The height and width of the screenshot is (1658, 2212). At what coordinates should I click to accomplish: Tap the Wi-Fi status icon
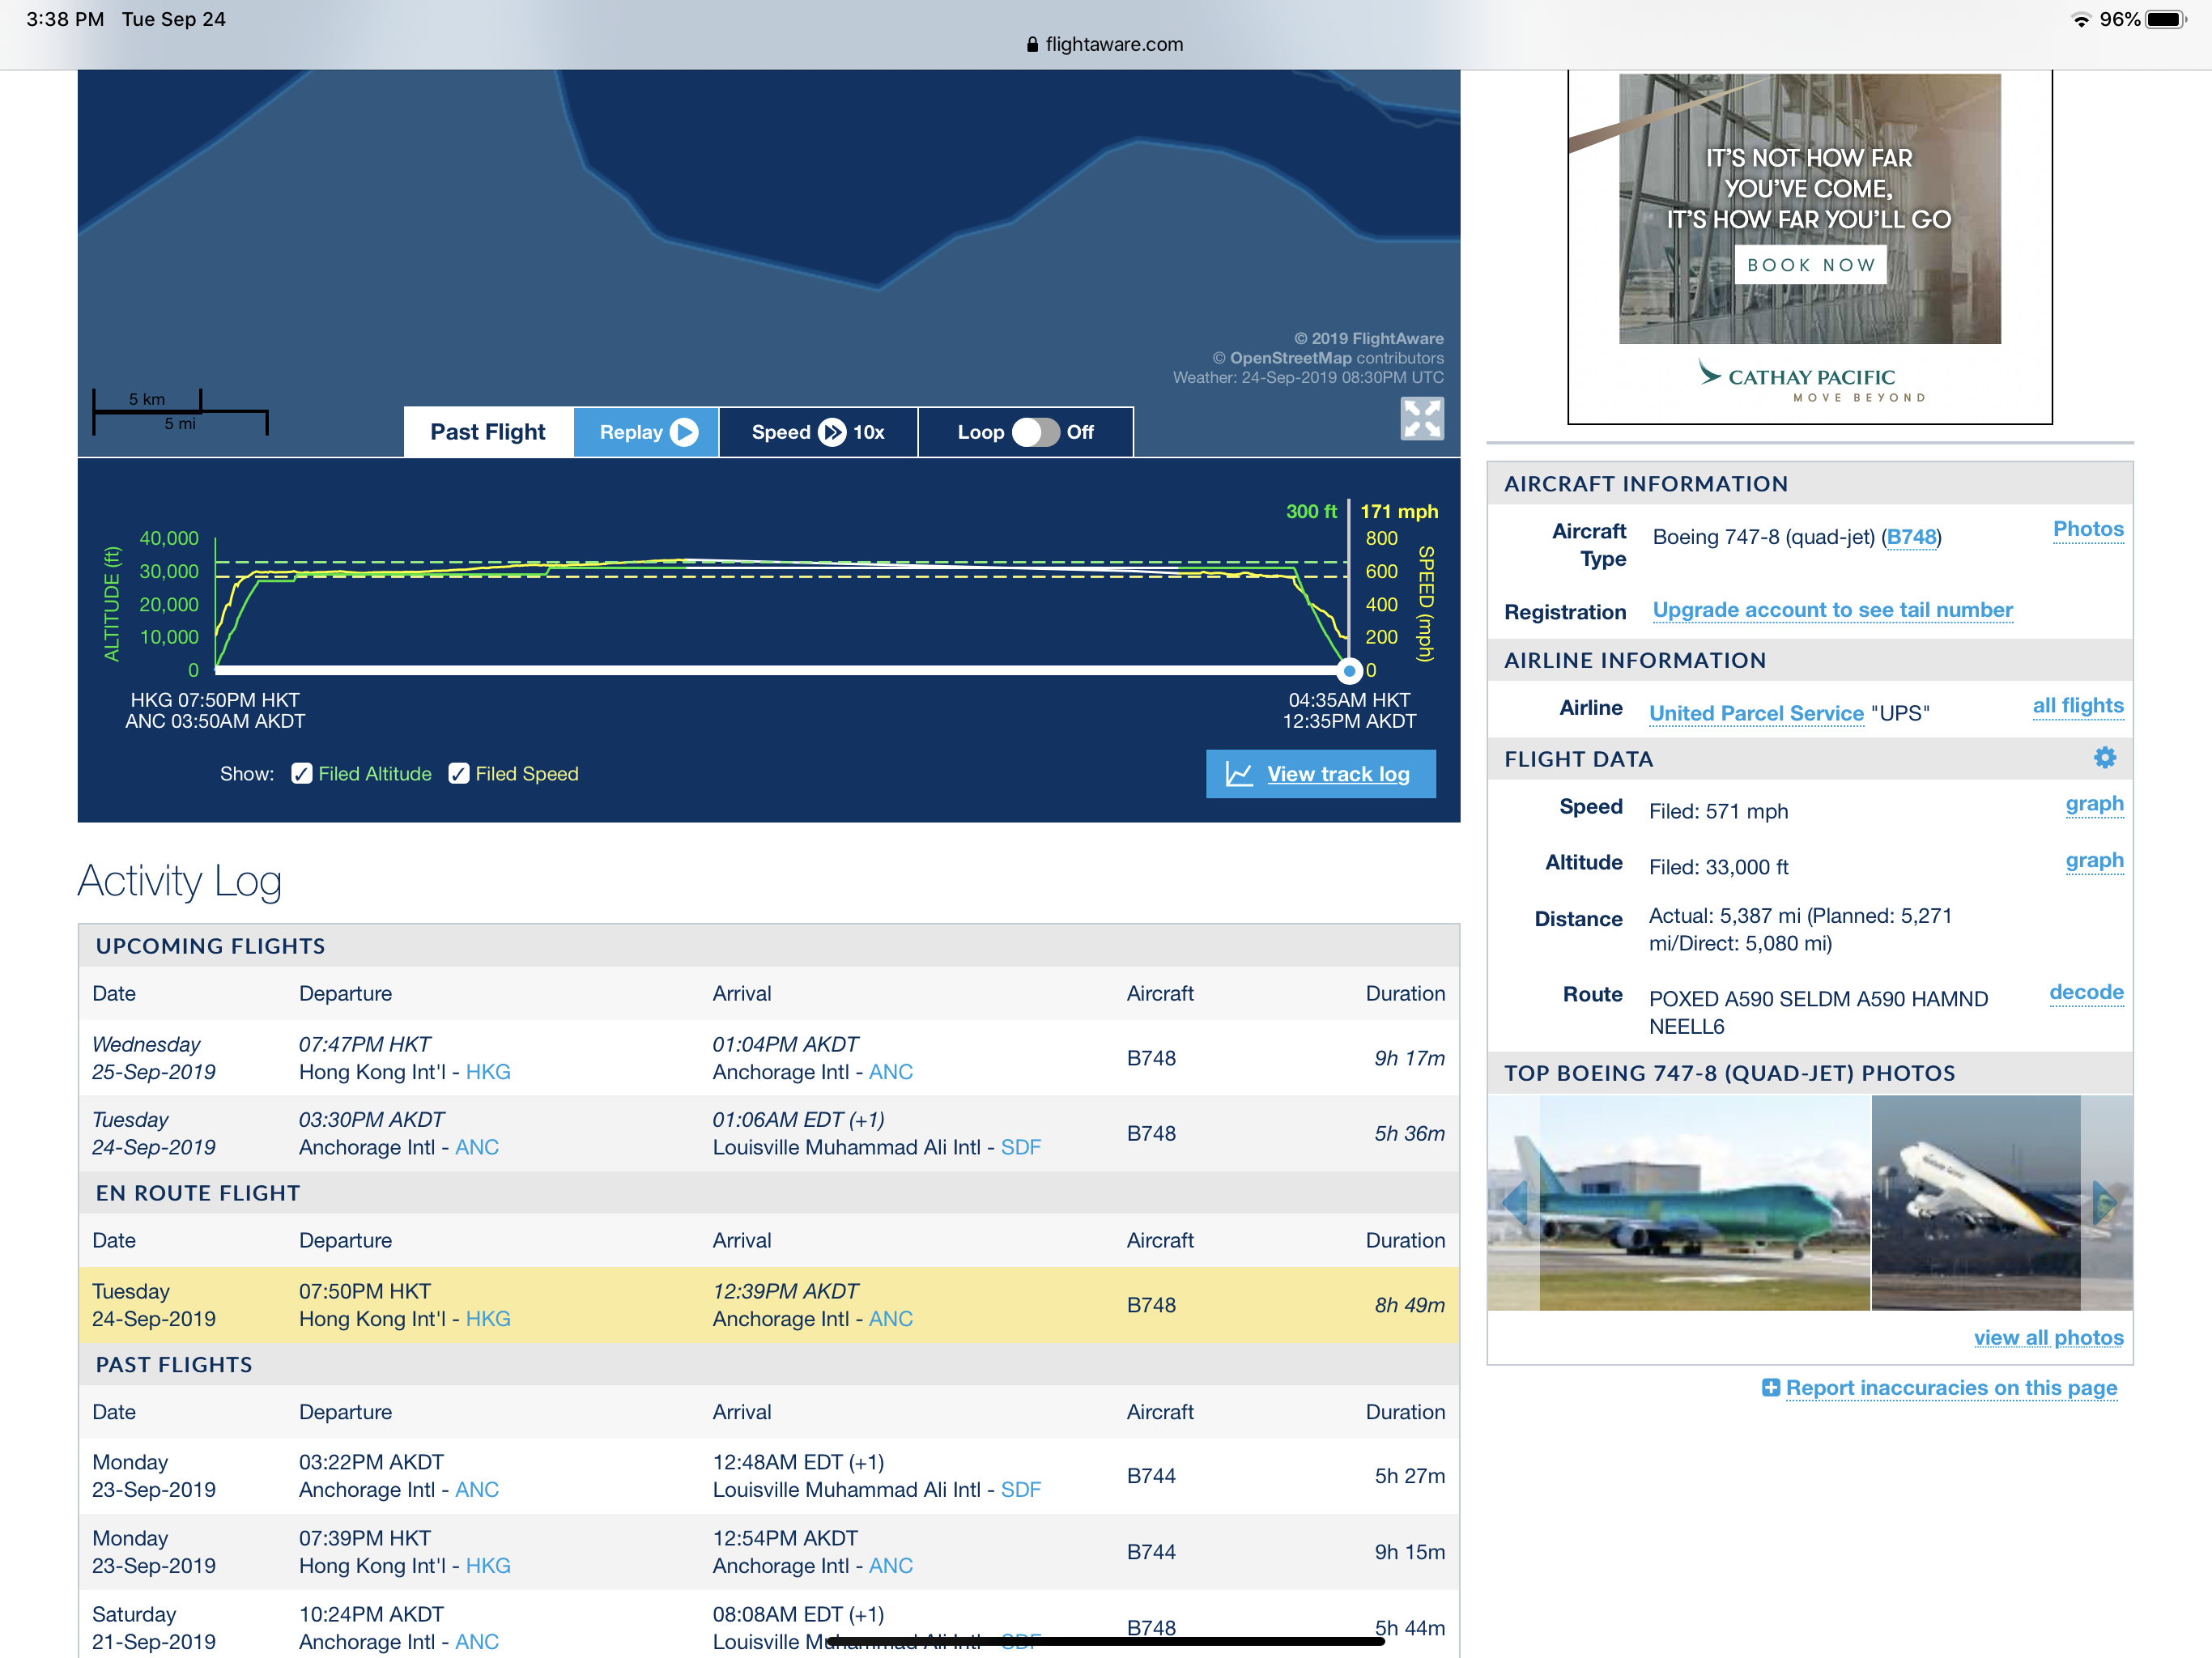pyautogui.click(x=2081, y=20)
